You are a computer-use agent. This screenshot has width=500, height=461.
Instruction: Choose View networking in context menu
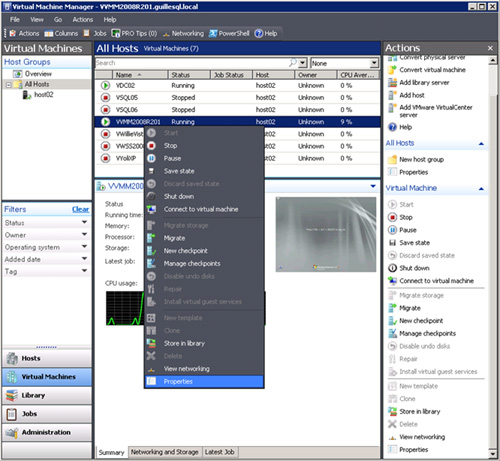[204, 369]
